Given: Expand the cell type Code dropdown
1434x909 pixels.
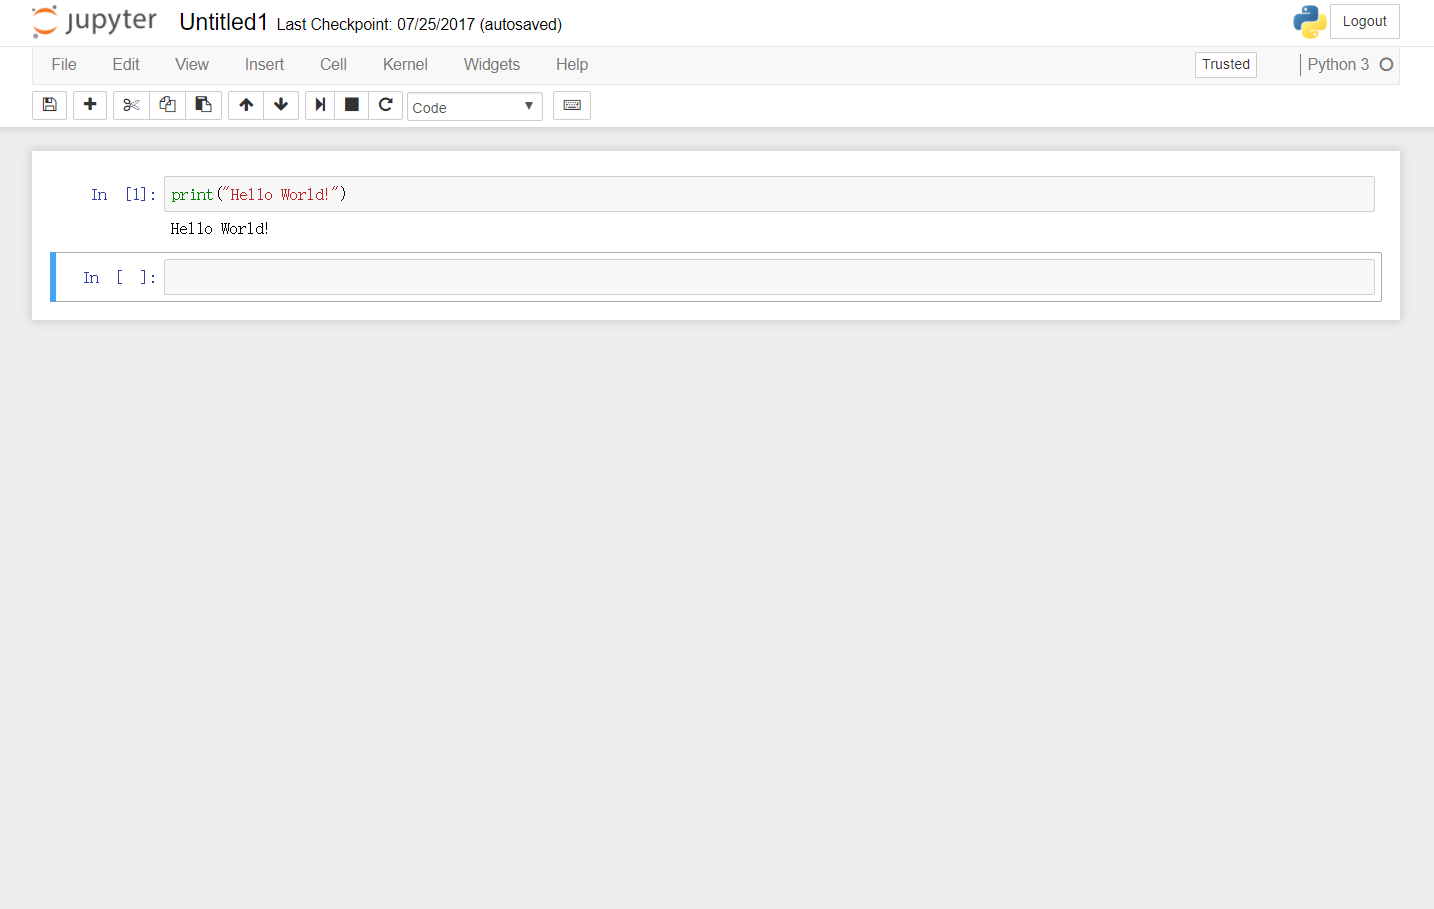Looking at the screenshot, I should coord(474,107).
